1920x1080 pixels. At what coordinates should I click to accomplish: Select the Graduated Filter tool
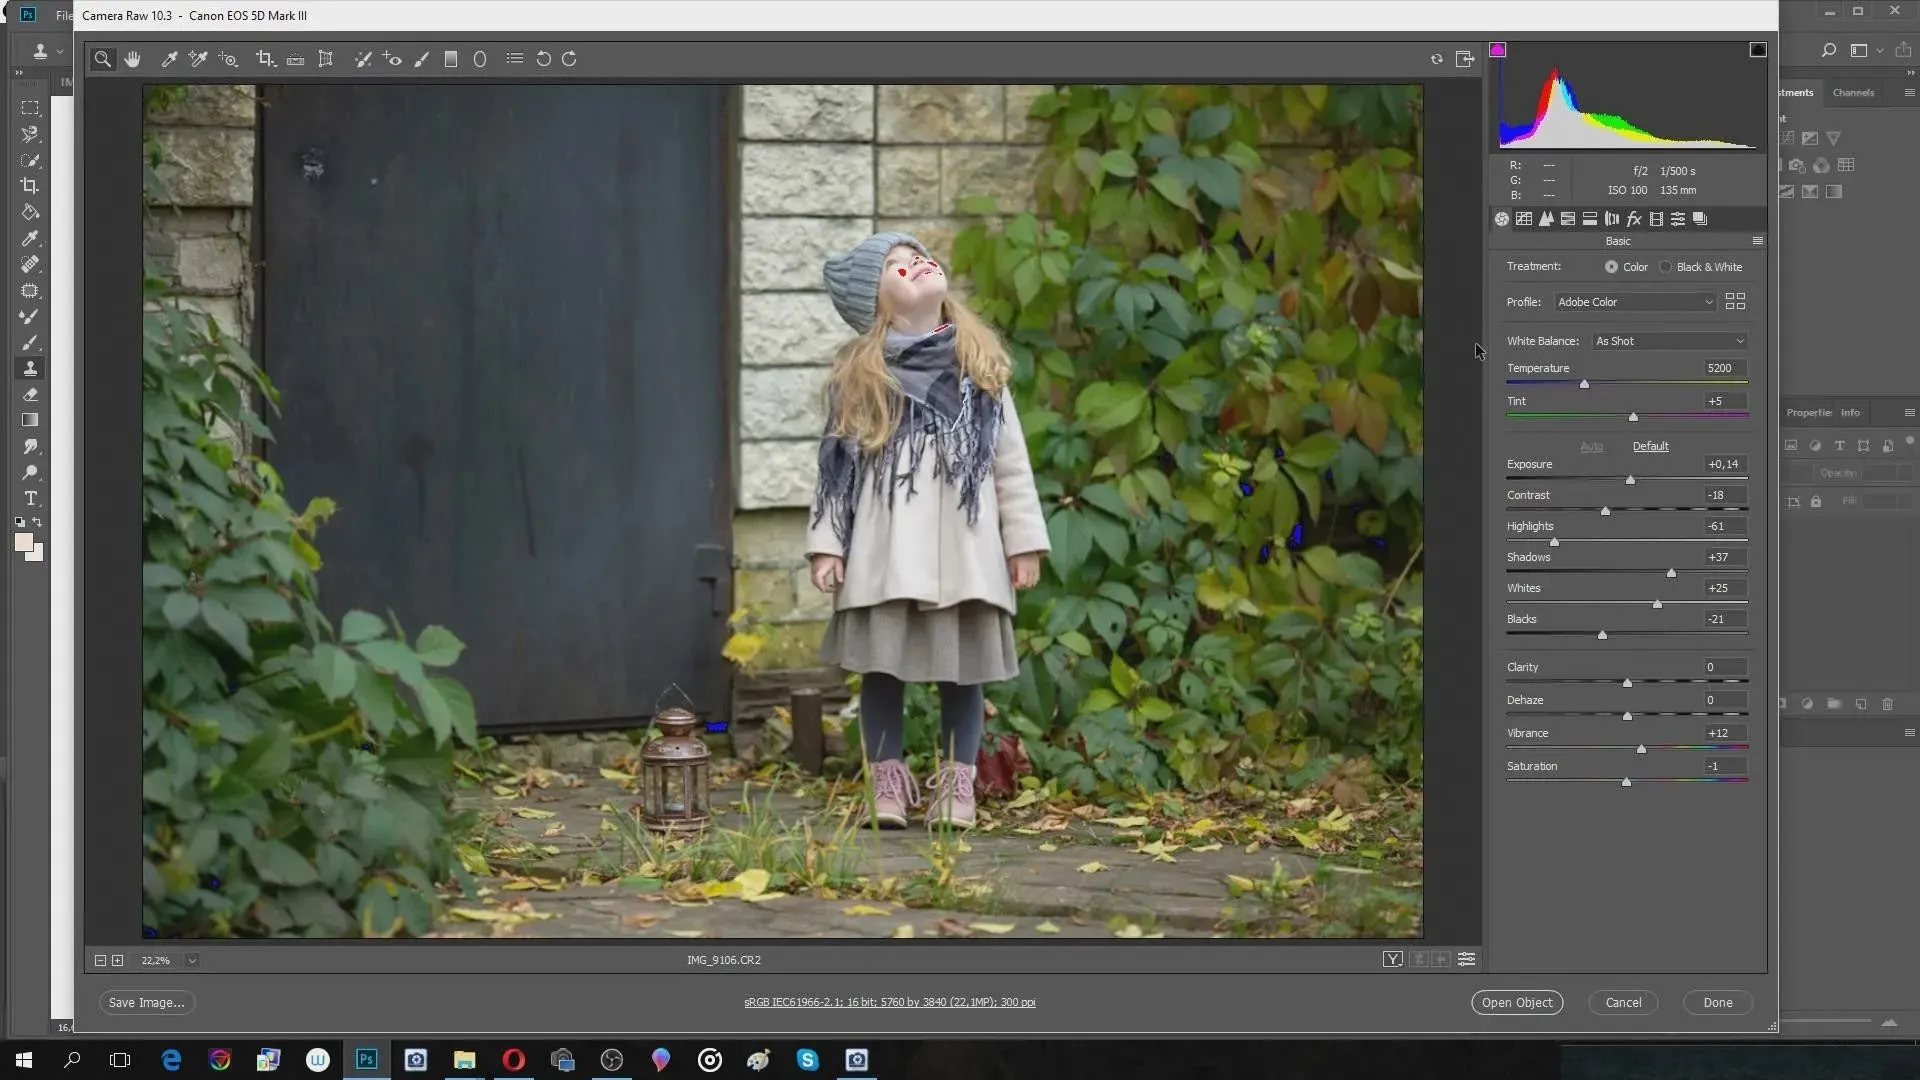point(451,59)
